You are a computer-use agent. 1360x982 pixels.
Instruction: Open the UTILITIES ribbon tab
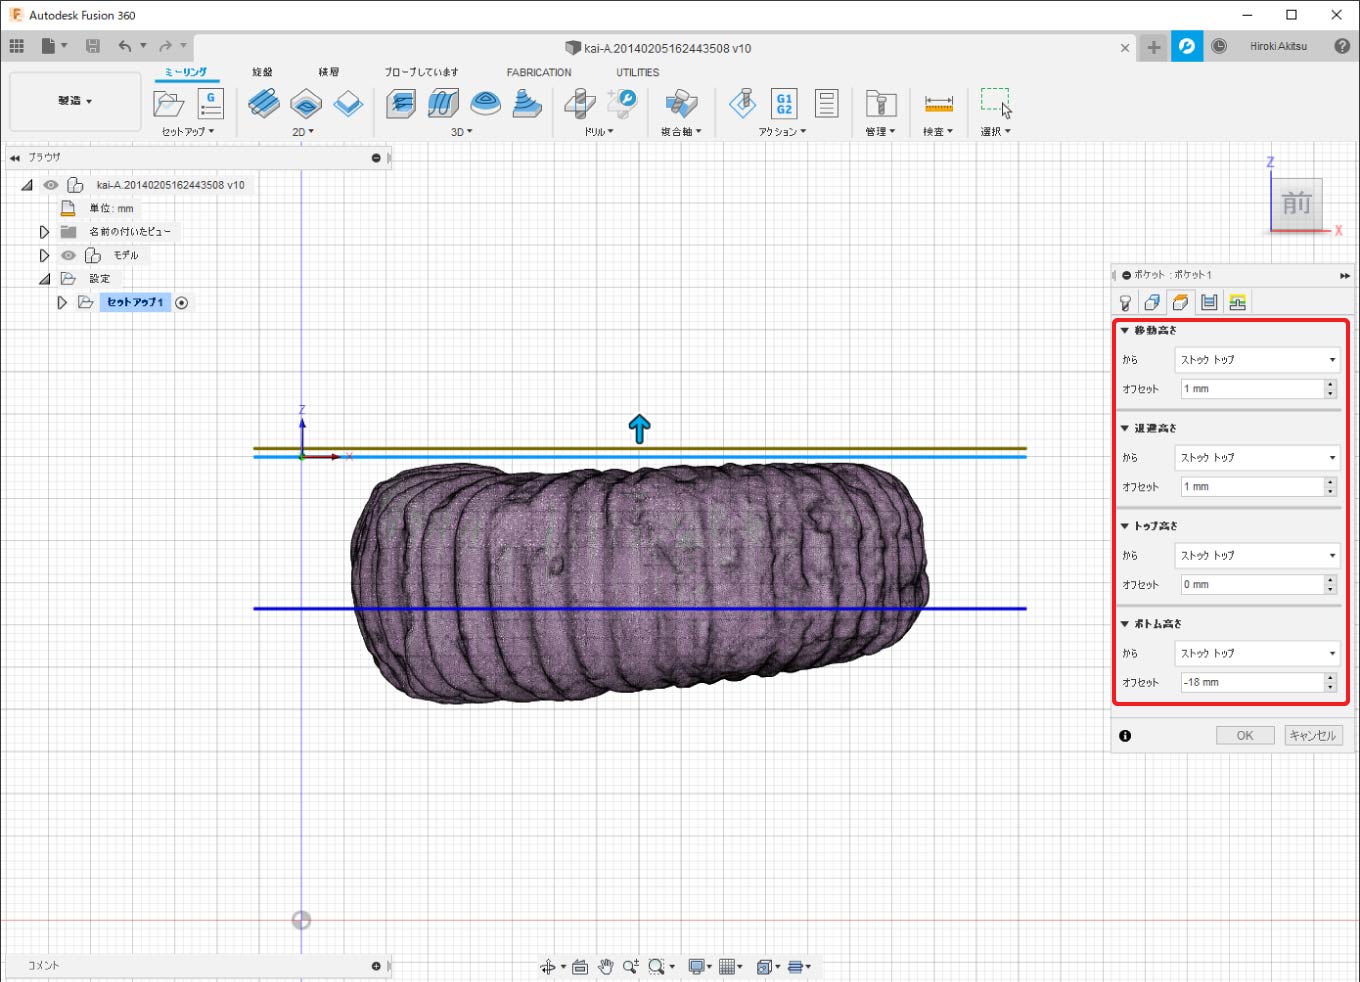[x=637, y=72]
